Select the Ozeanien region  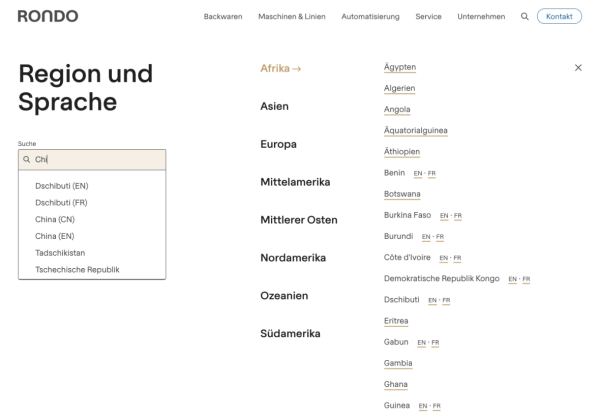(x=284, y=296)
